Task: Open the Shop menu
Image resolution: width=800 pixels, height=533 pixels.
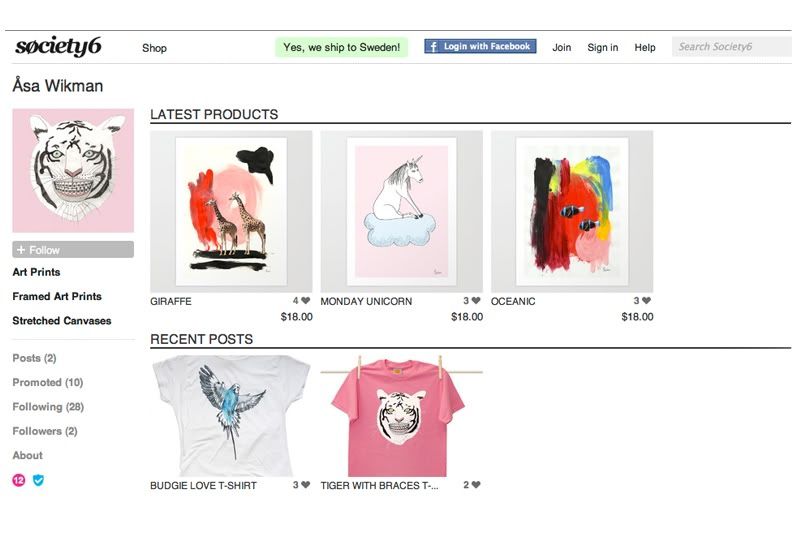Action: 154,48
